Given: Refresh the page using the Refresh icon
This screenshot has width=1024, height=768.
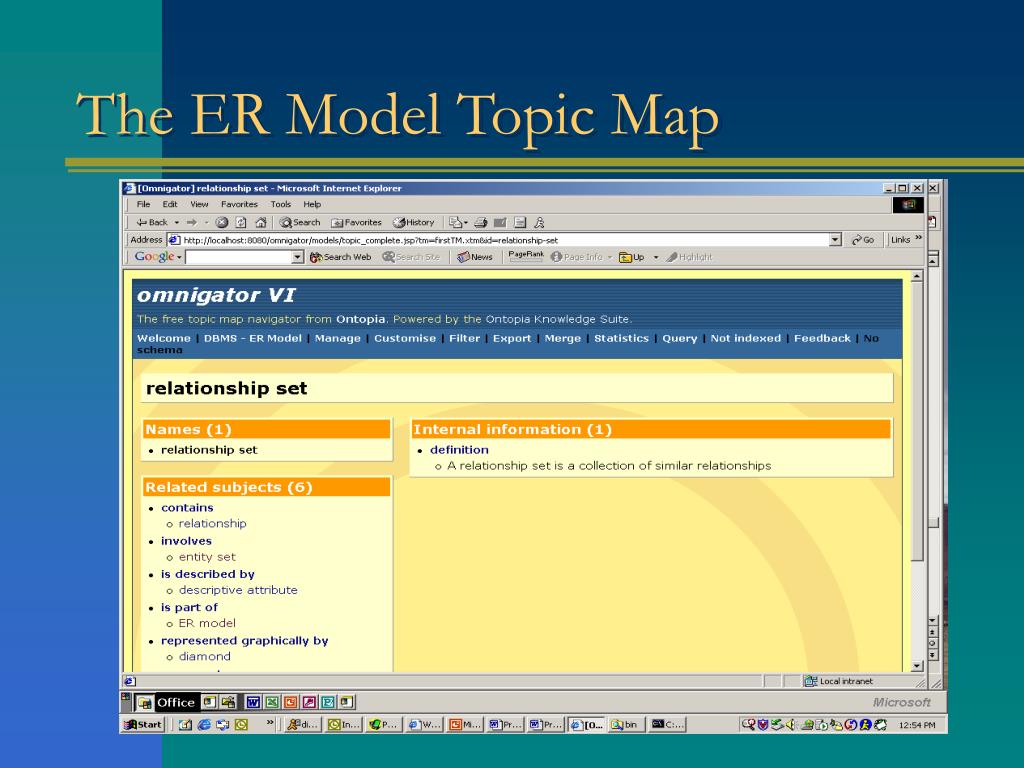Looking at the screenshot, I should click(241, 223).
